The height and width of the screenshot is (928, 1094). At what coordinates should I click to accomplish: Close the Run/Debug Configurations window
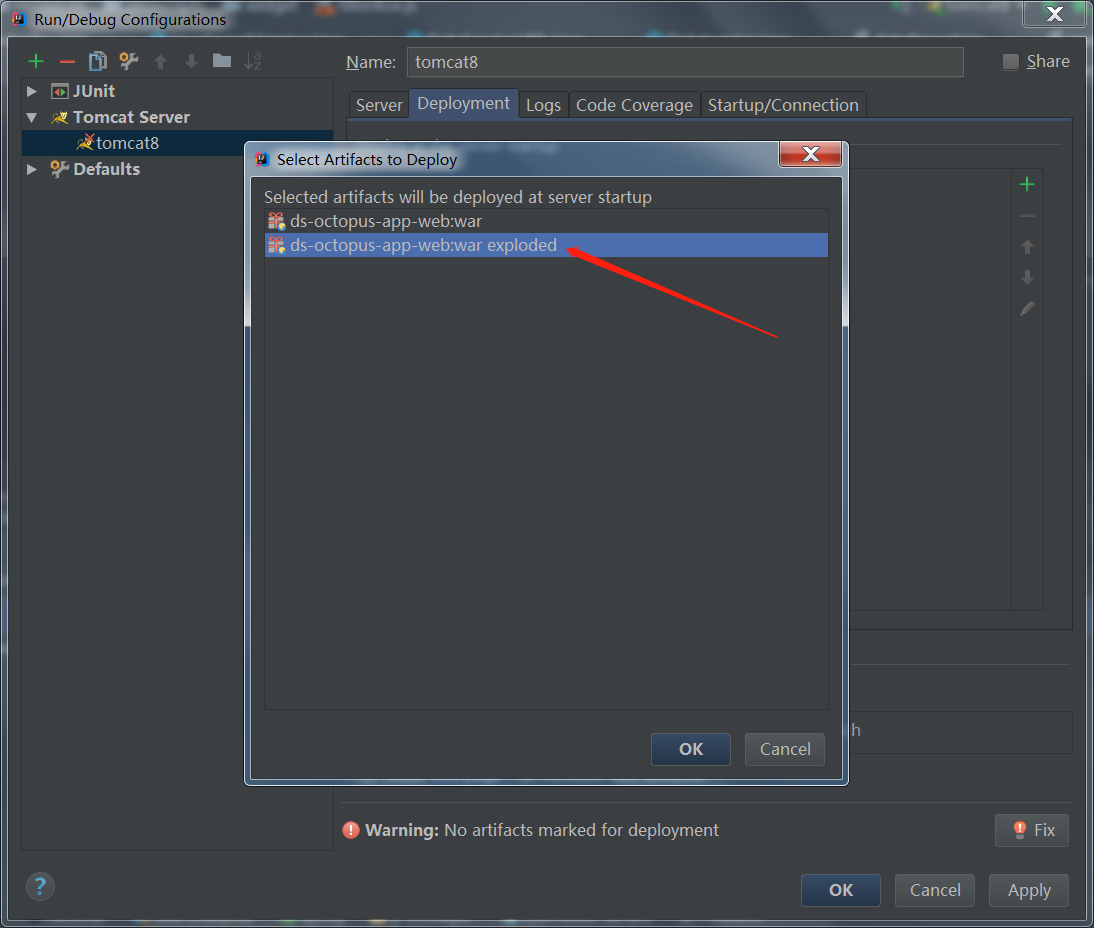pyautogui.click(x=1054, y=14)
